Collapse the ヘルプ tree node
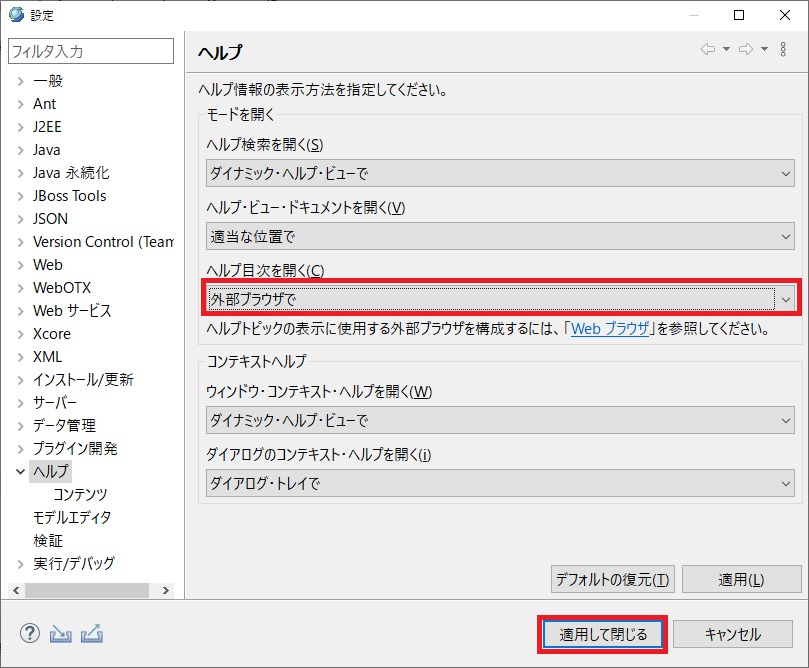Image resolution: width=809 pixels, height=668 pixels. [x=20, y=472]
